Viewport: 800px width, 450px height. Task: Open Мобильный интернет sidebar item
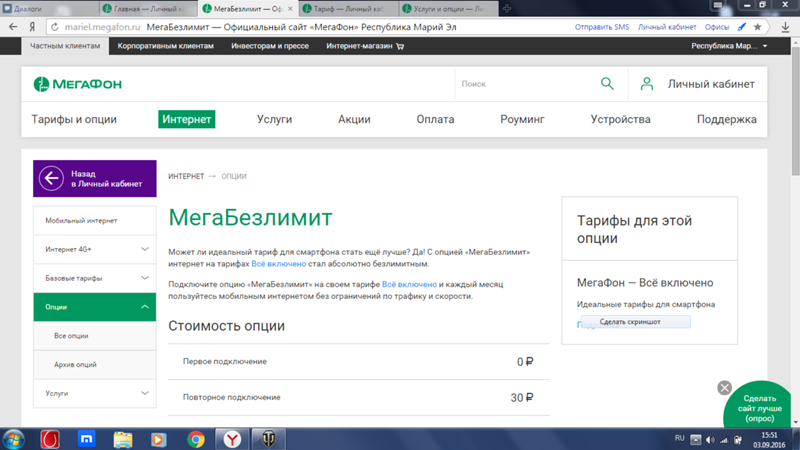[94, 221]
